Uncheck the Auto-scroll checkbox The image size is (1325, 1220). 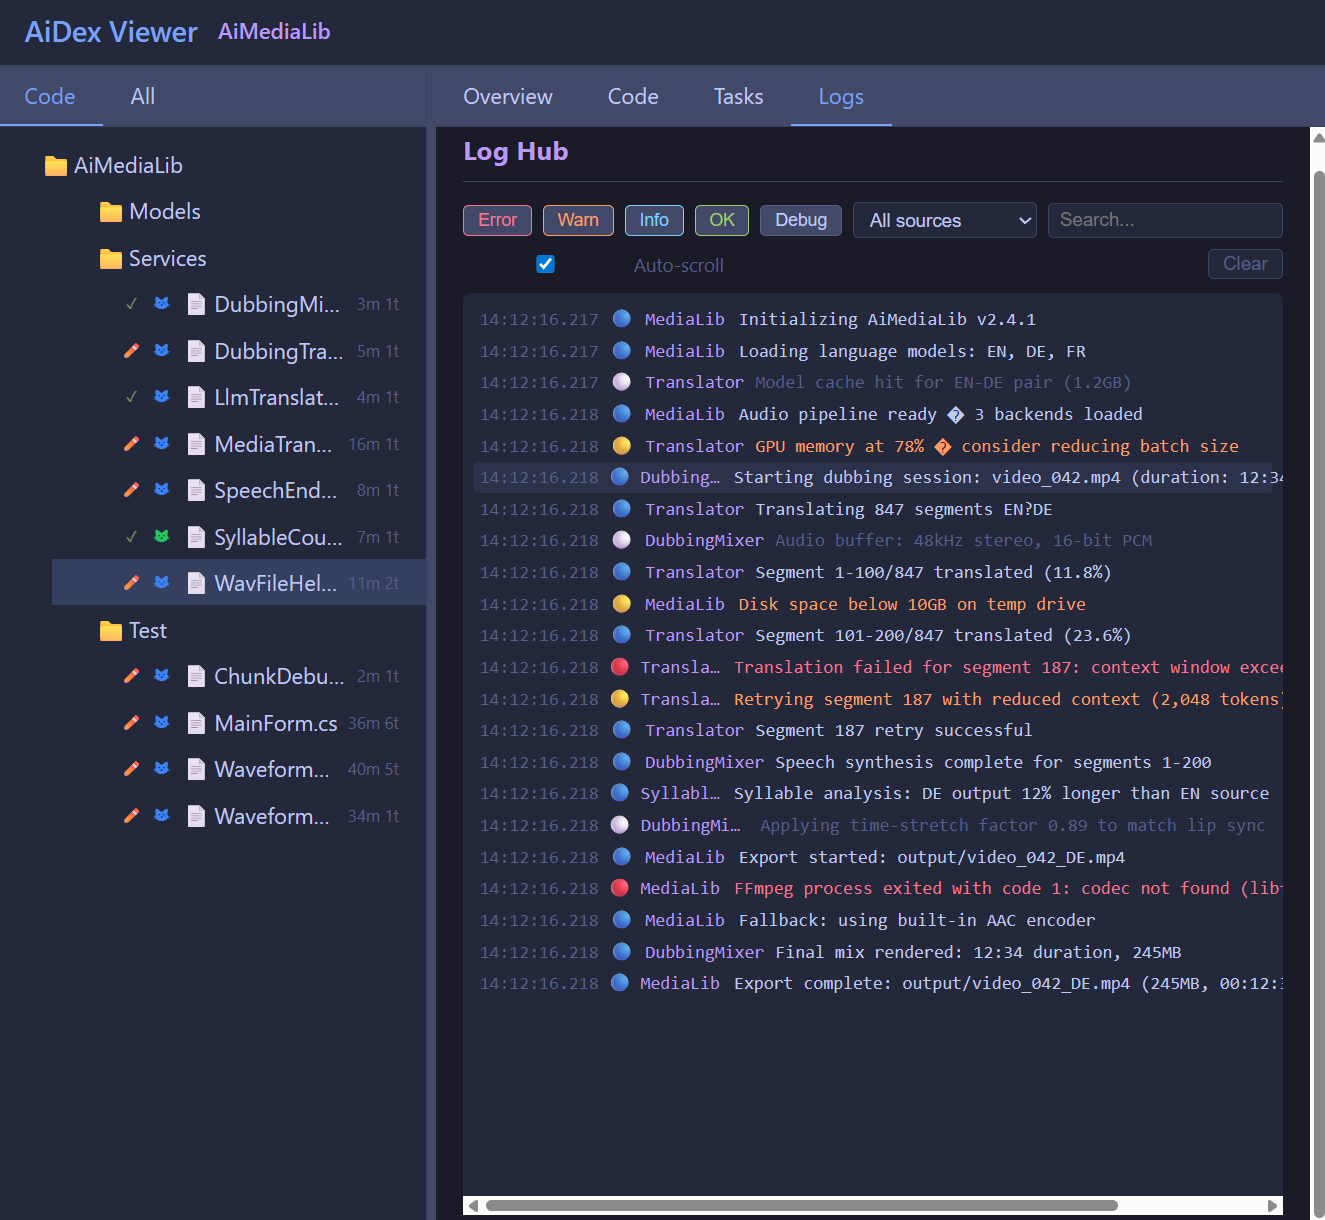[x=545, y=264]
